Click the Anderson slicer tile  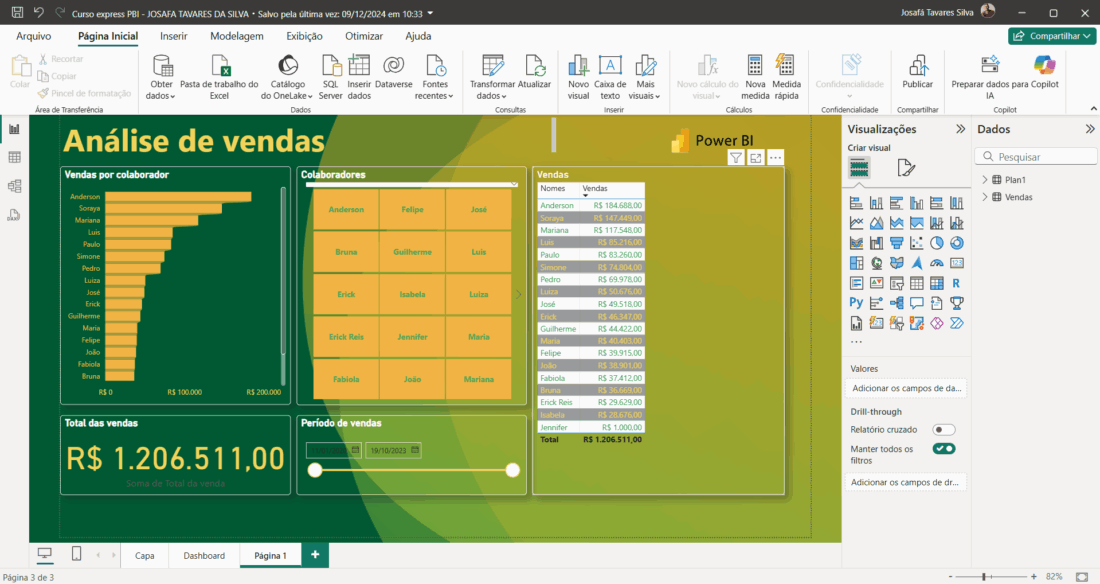point(346,209)
